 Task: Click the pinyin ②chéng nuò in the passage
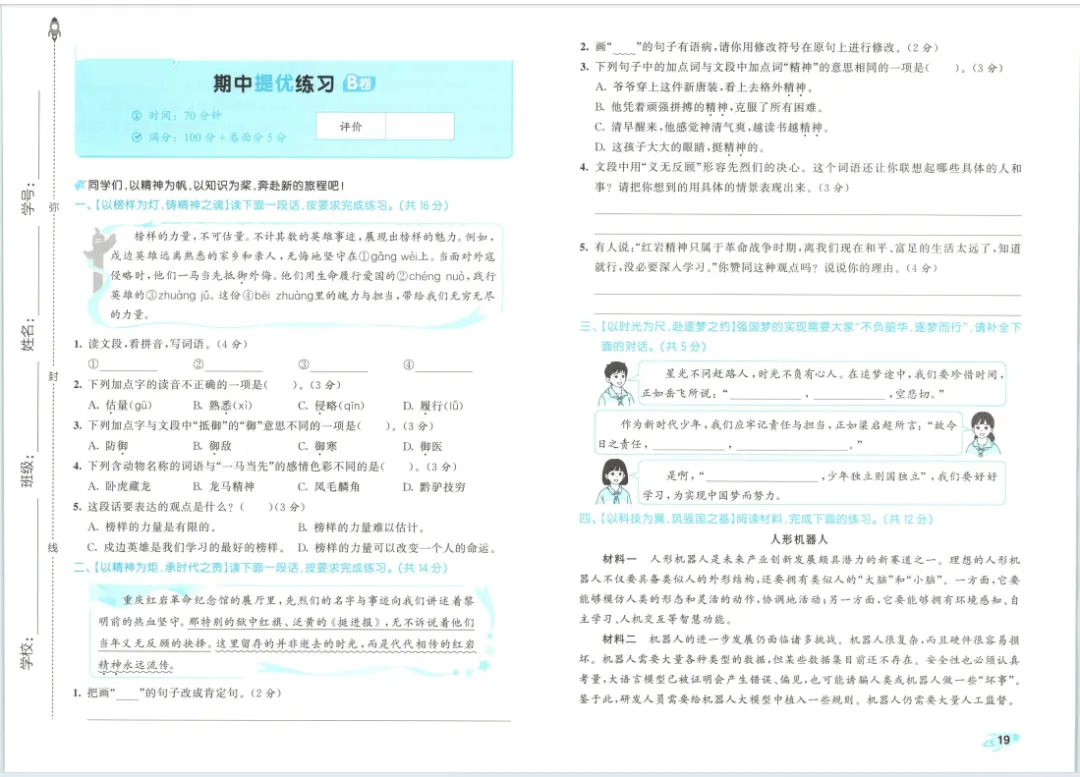[430, 276]
